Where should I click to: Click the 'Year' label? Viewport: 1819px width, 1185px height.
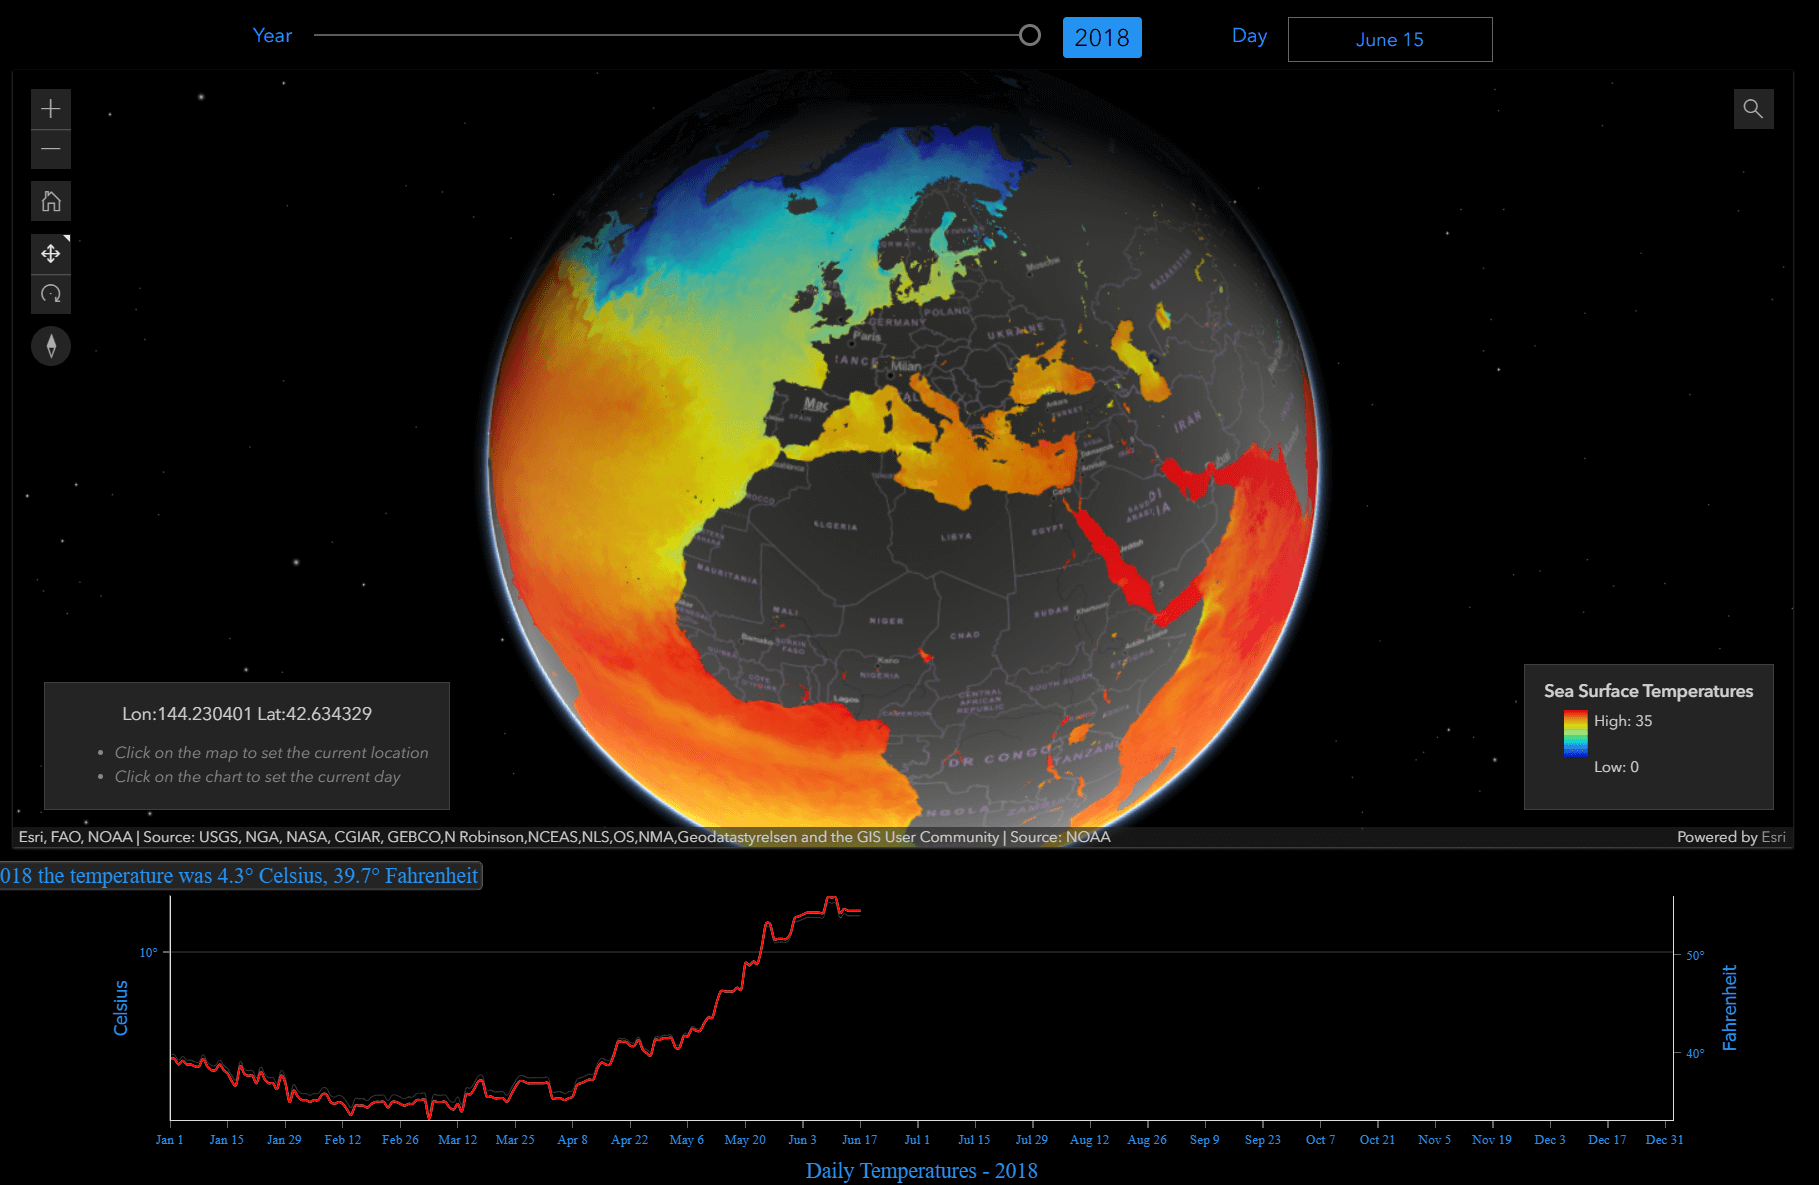click(x=272, y=35)
